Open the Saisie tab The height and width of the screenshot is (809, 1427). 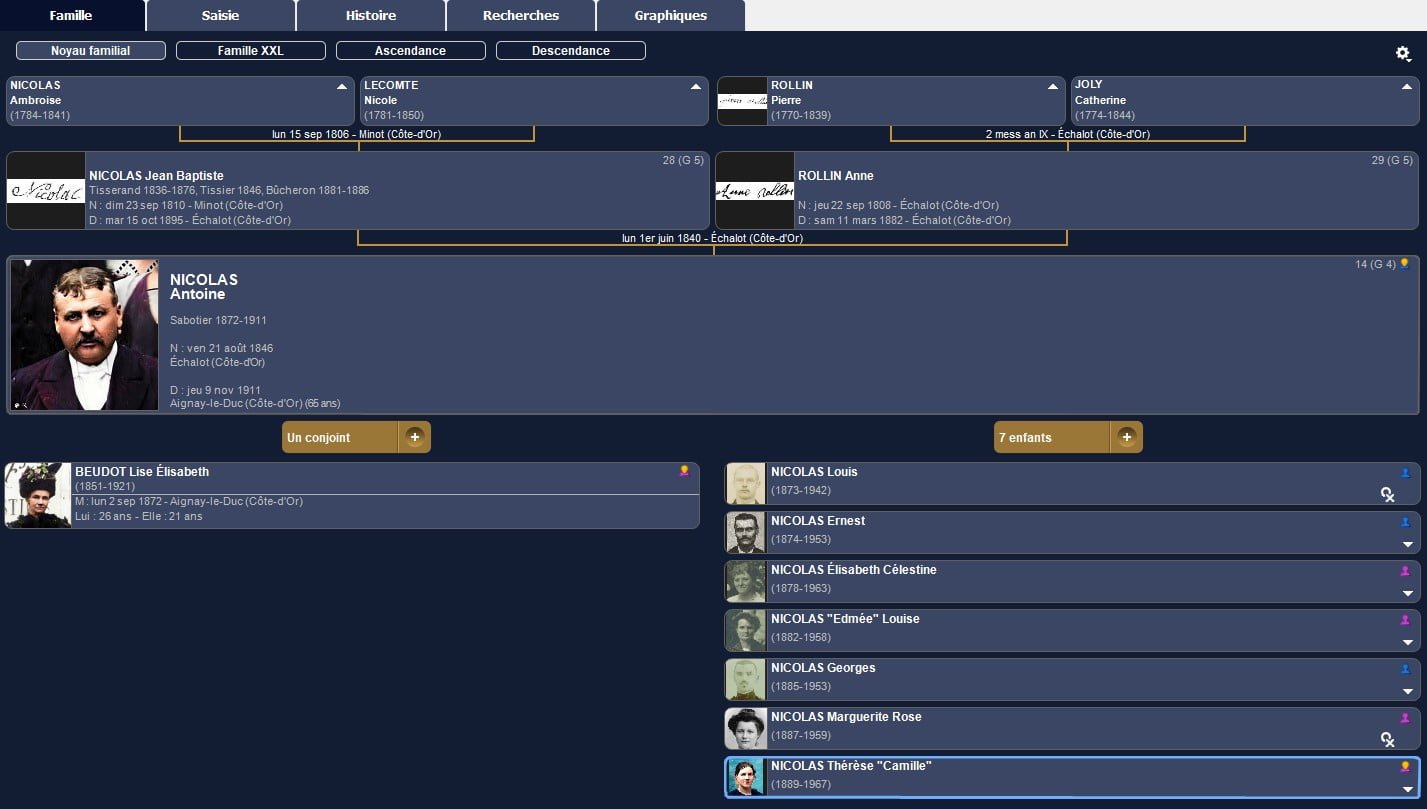click(220, 16)
